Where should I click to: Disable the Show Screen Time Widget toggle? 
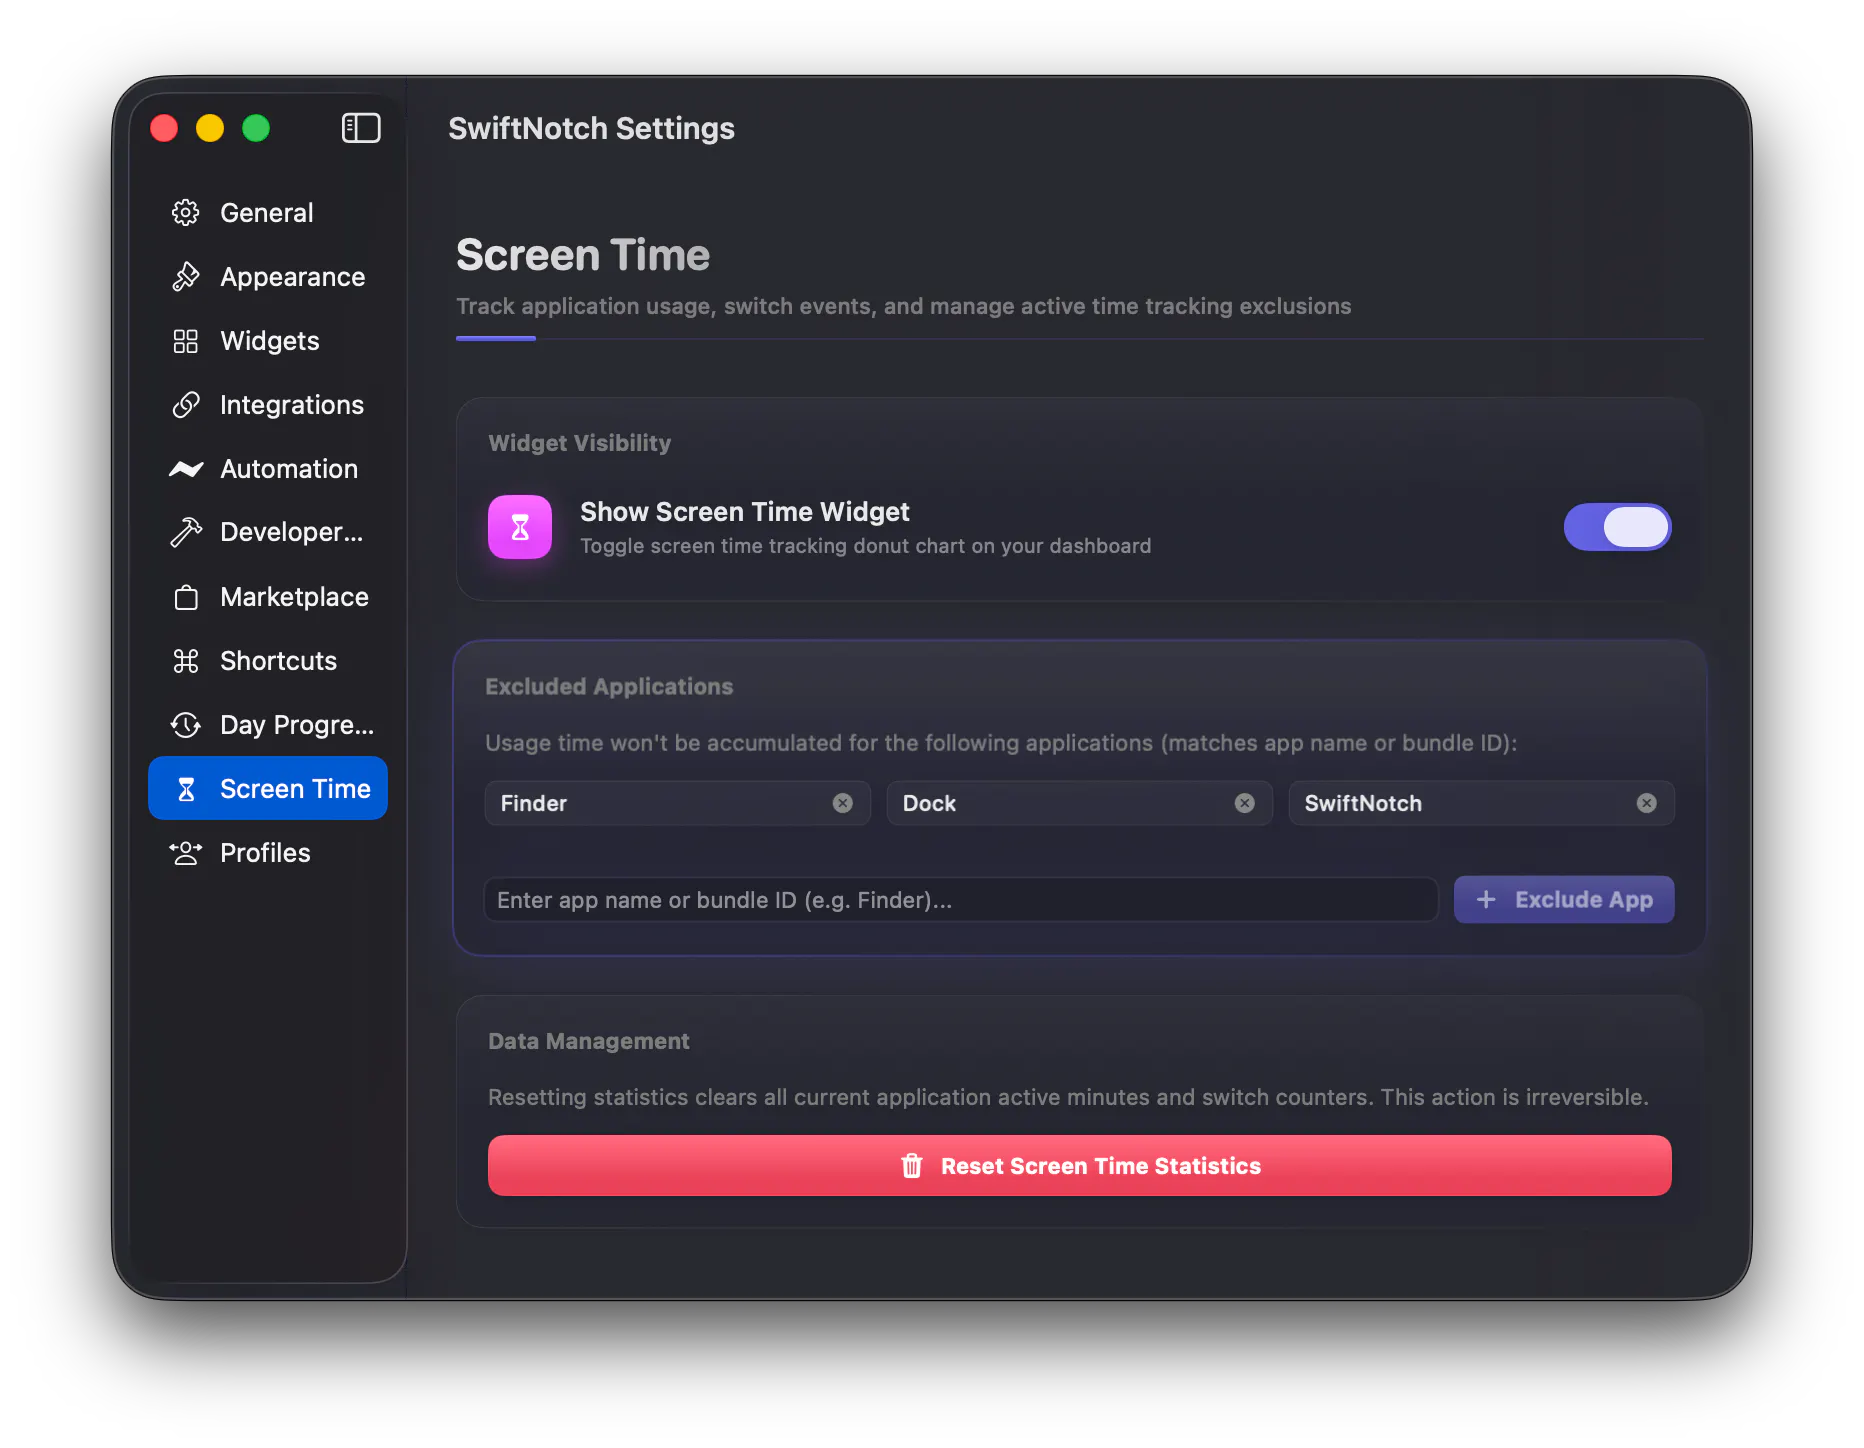(1618, 527)
